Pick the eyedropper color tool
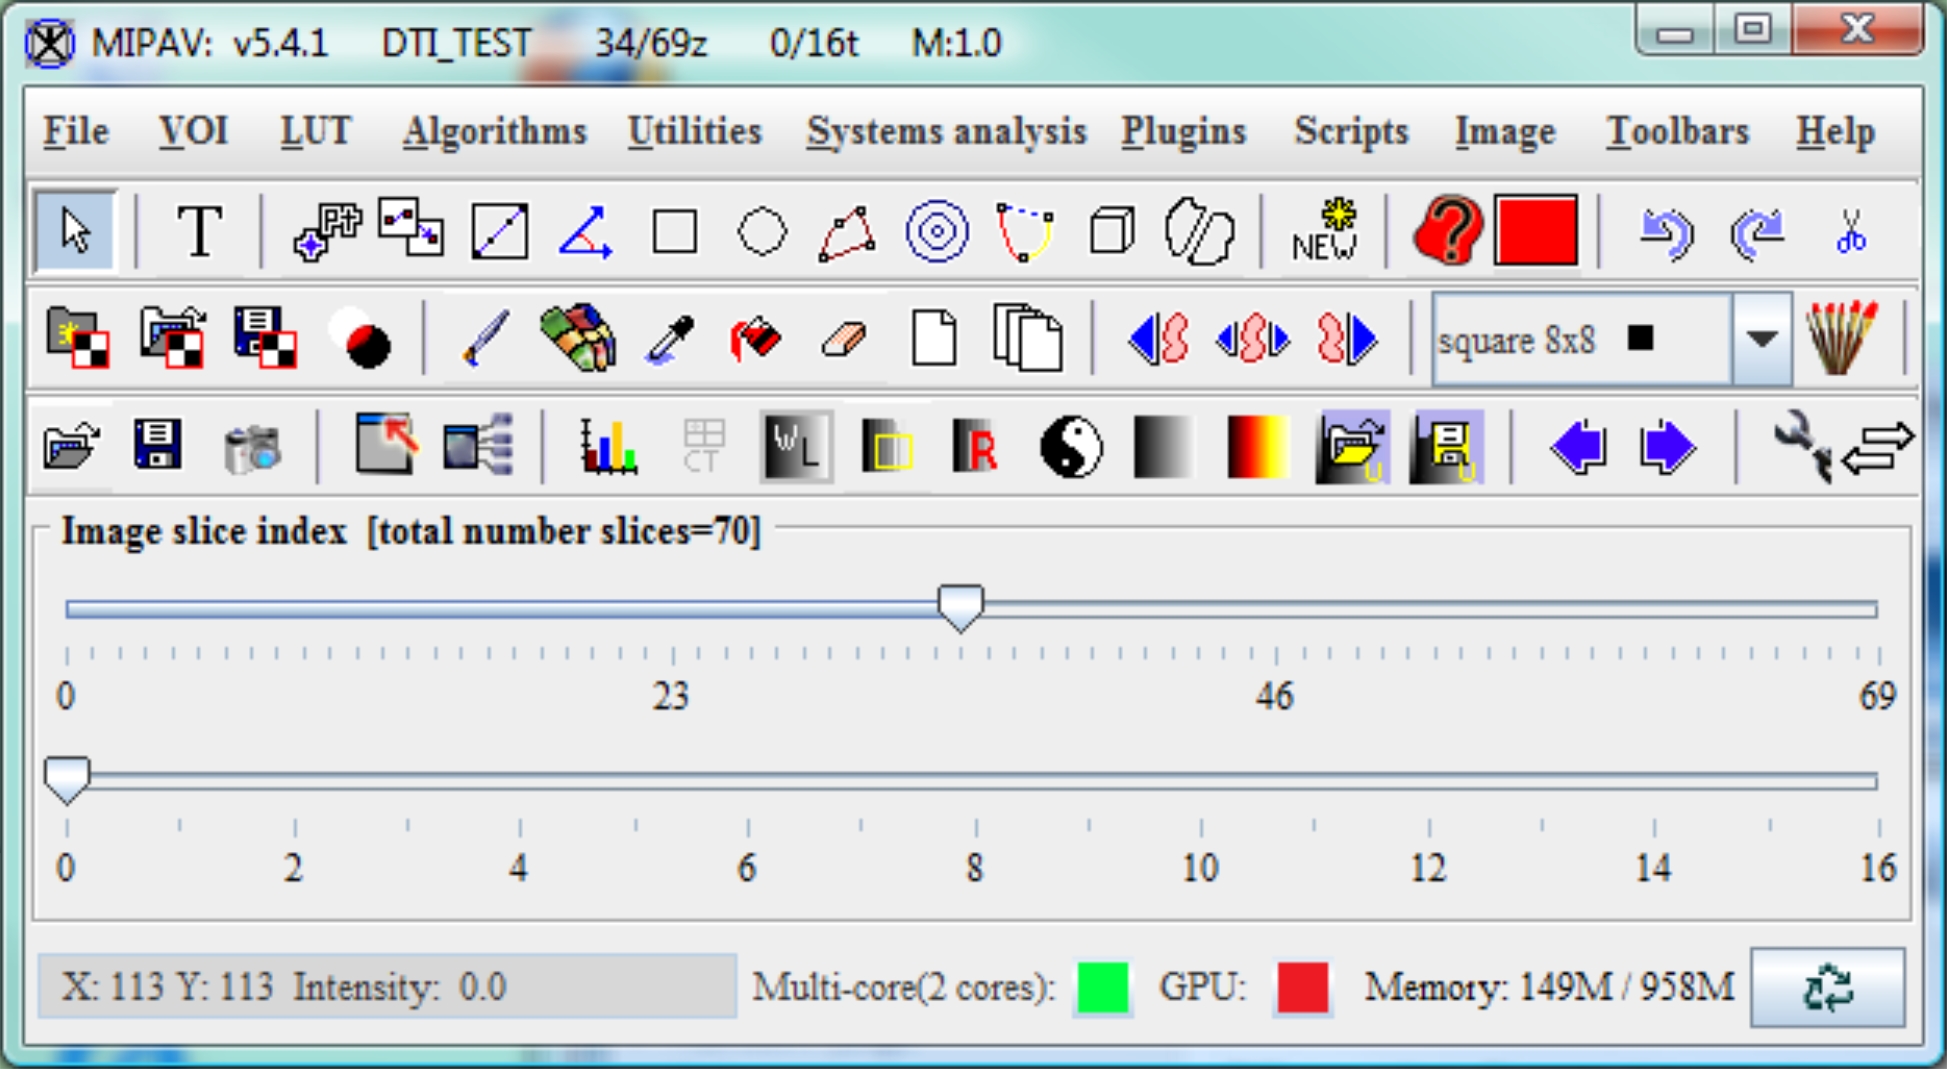 pyautogui.click(x=670, y=339)
